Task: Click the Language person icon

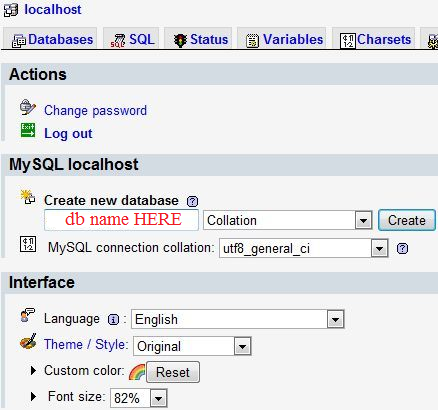Action: (27, 315)
